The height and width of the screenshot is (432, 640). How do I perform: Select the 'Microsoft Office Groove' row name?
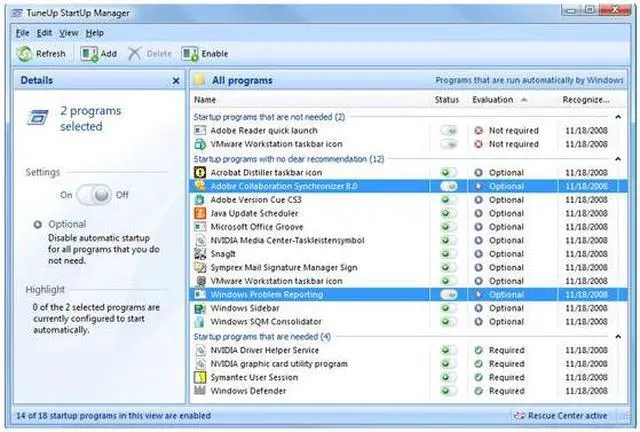click(257, 227)
